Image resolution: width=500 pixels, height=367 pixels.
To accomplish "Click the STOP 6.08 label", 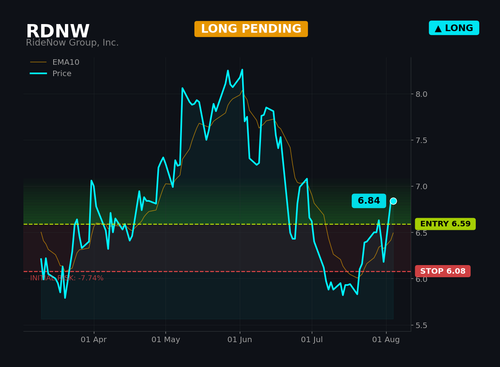I will tap(443, 271).
